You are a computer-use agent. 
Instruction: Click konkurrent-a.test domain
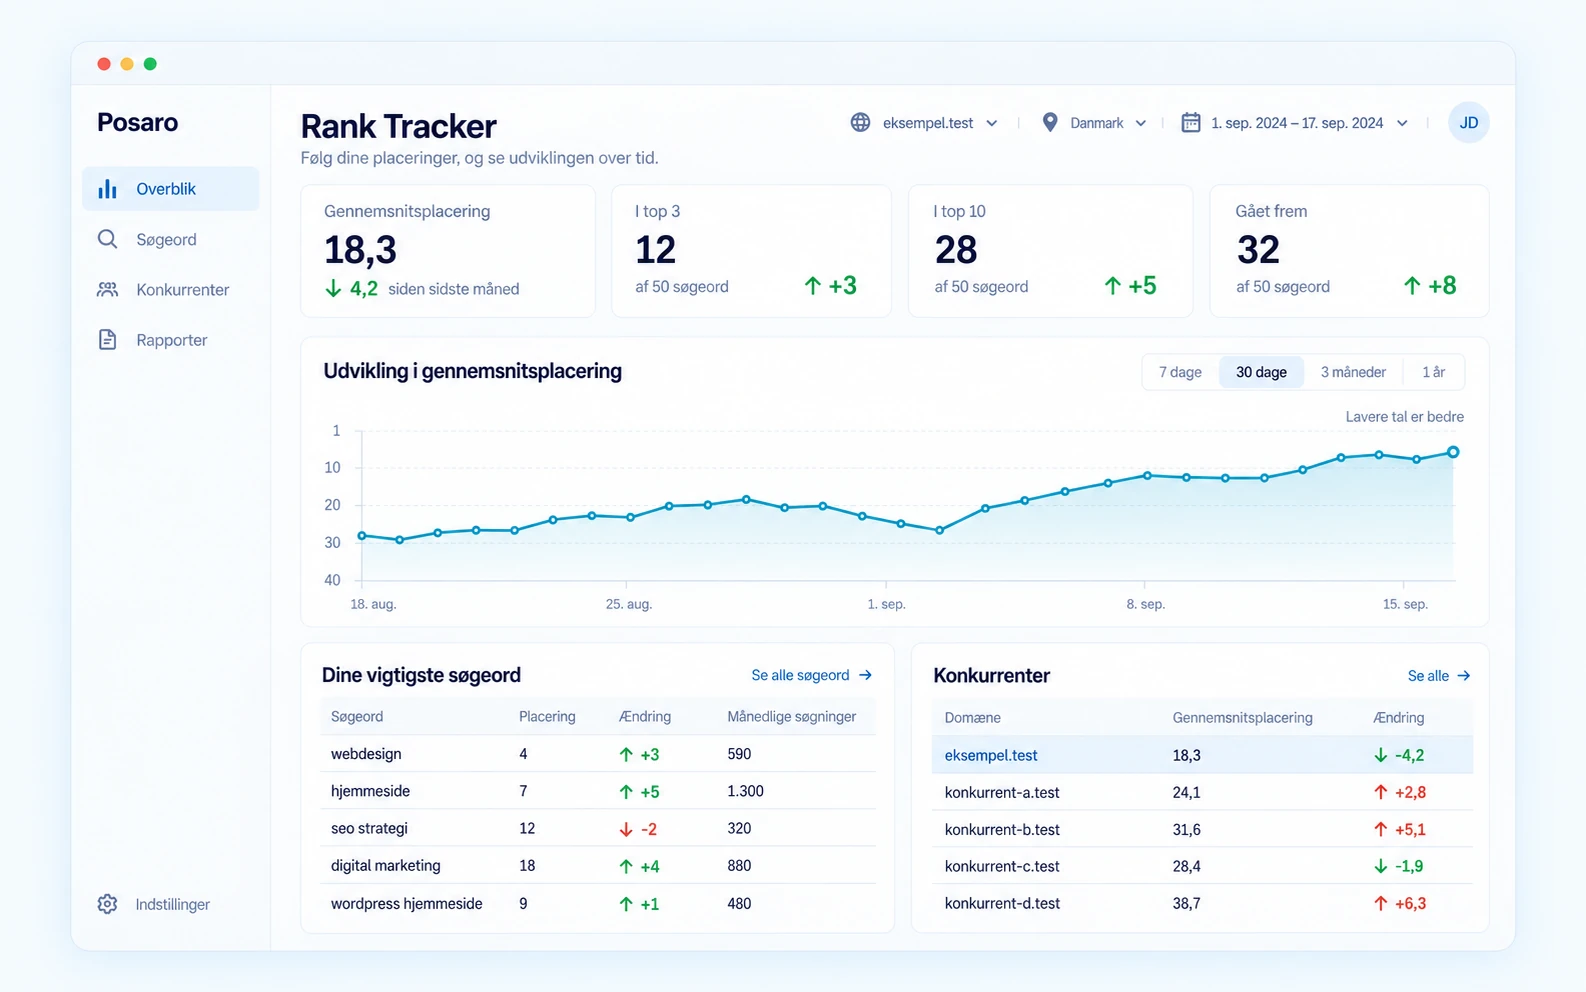tap(1002, 792)
